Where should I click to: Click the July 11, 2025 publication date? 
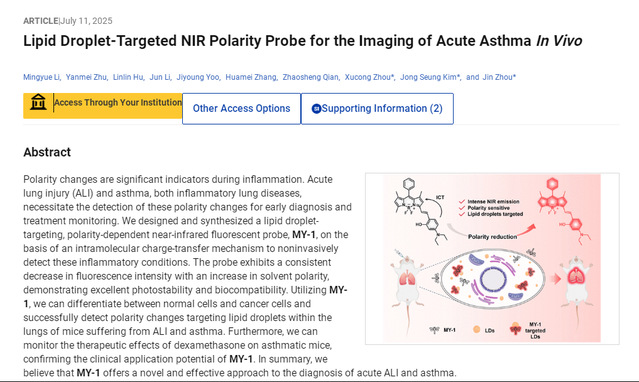86,21
